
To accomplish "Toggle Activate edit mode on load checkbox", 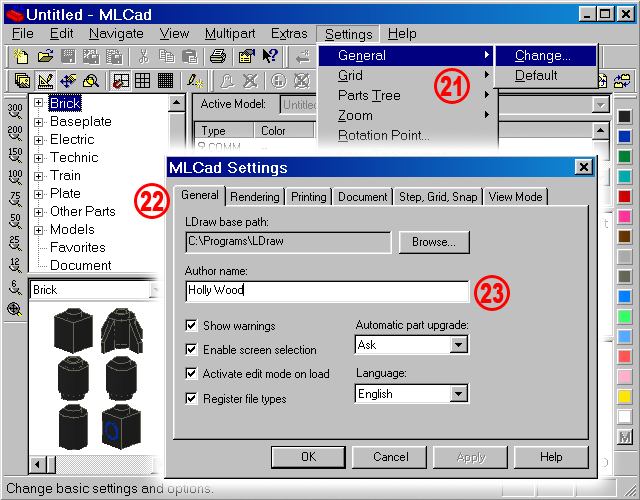I will click(x=191, y=373).
